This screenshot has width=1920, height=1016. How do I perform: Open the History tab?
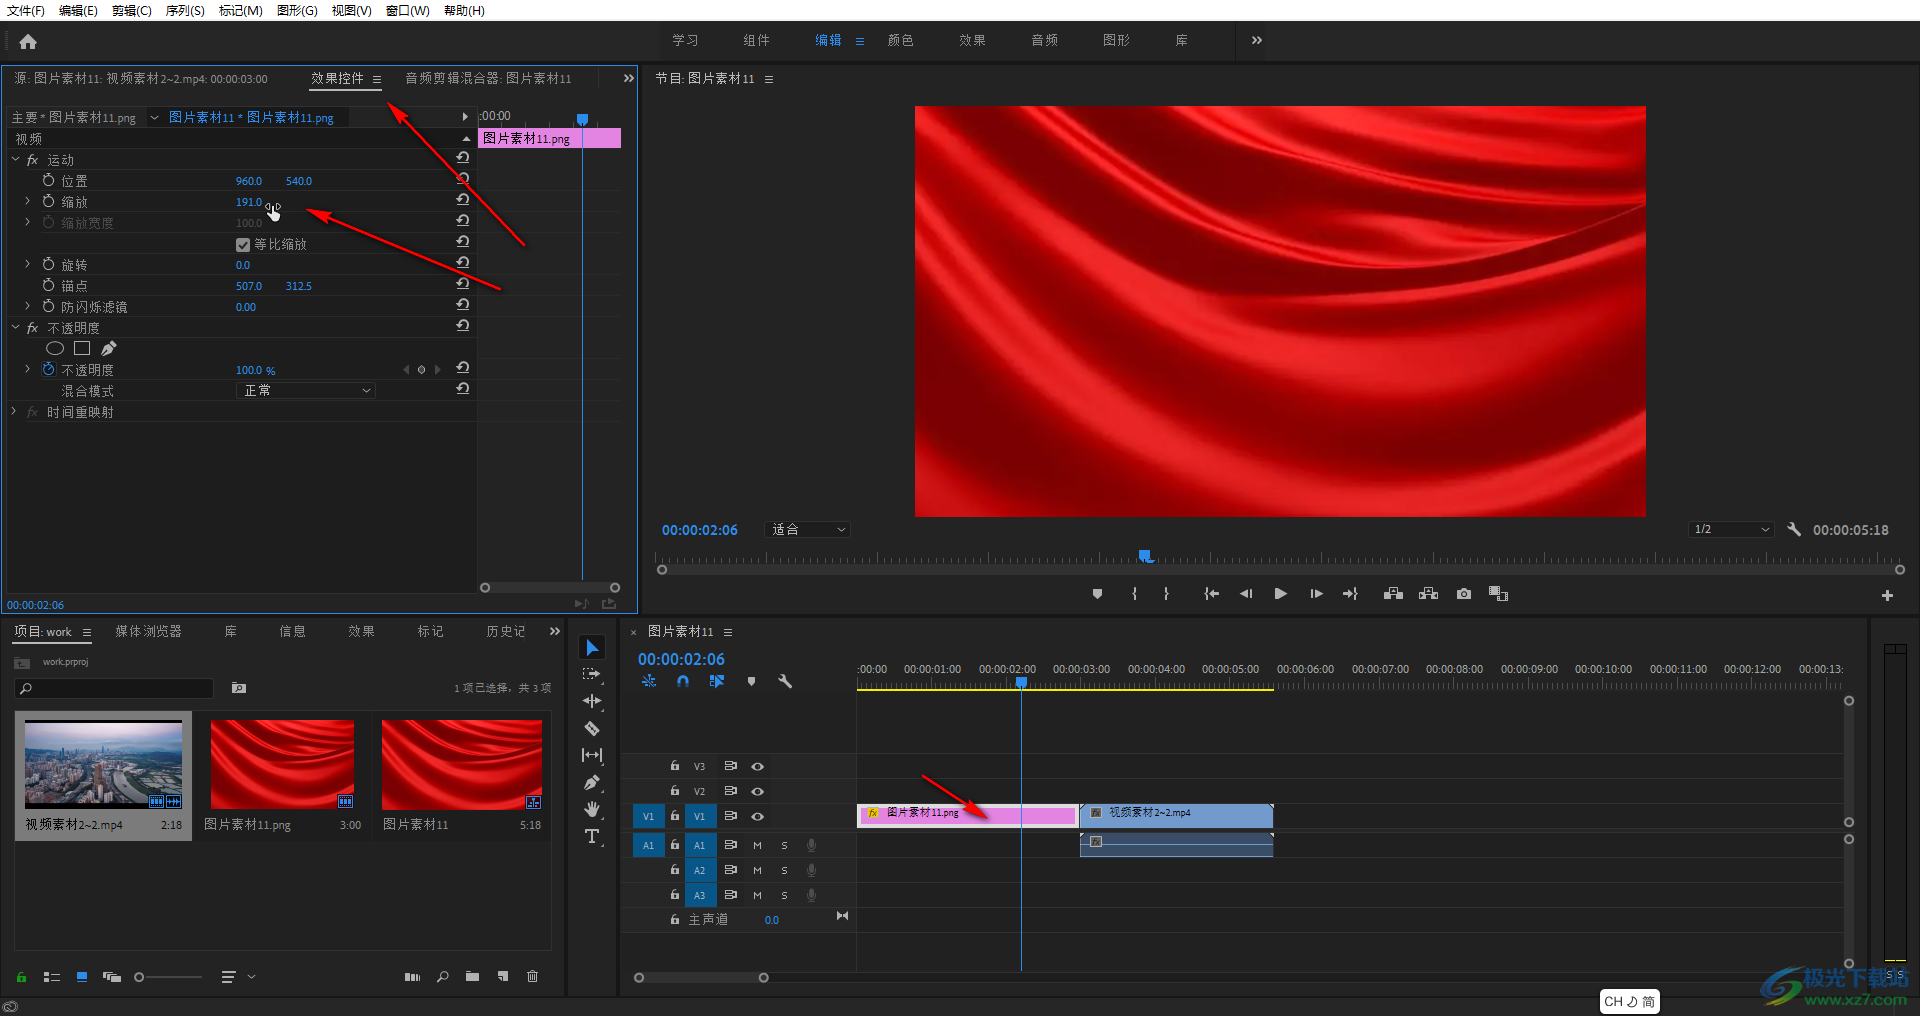506,631
